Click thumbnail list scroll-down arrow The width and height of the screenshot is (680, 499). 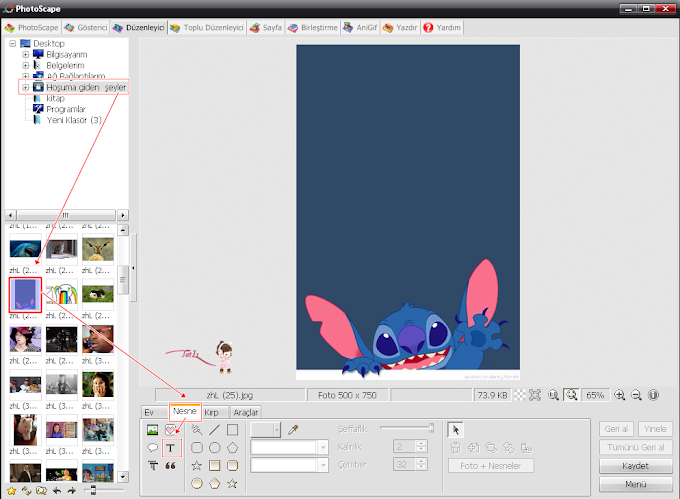(x=123, y=477)
